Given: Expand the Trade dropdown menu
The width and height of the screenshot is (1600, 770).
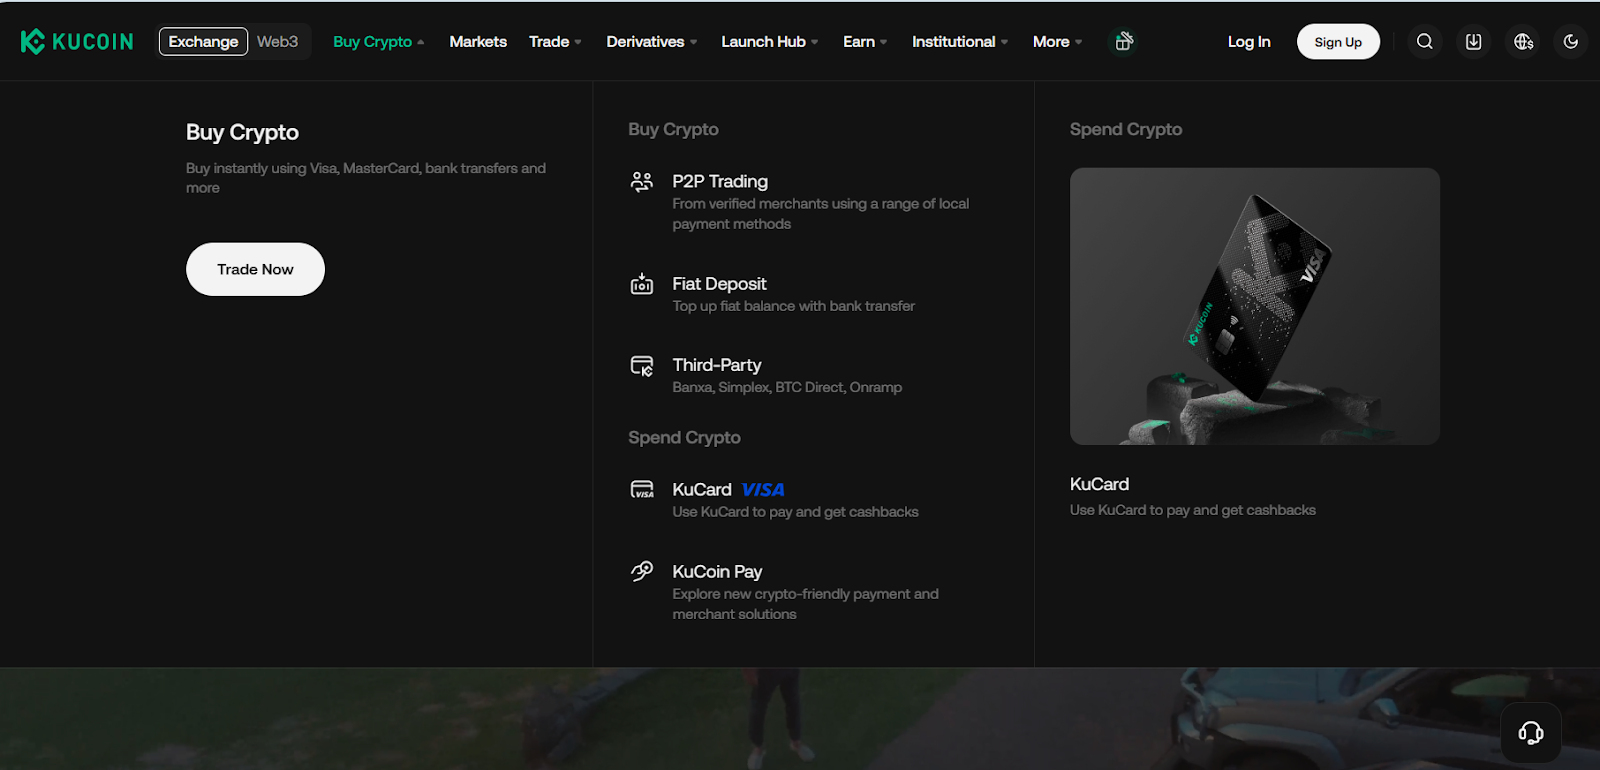Looking at the screenshot, I should tap(555, 41).
